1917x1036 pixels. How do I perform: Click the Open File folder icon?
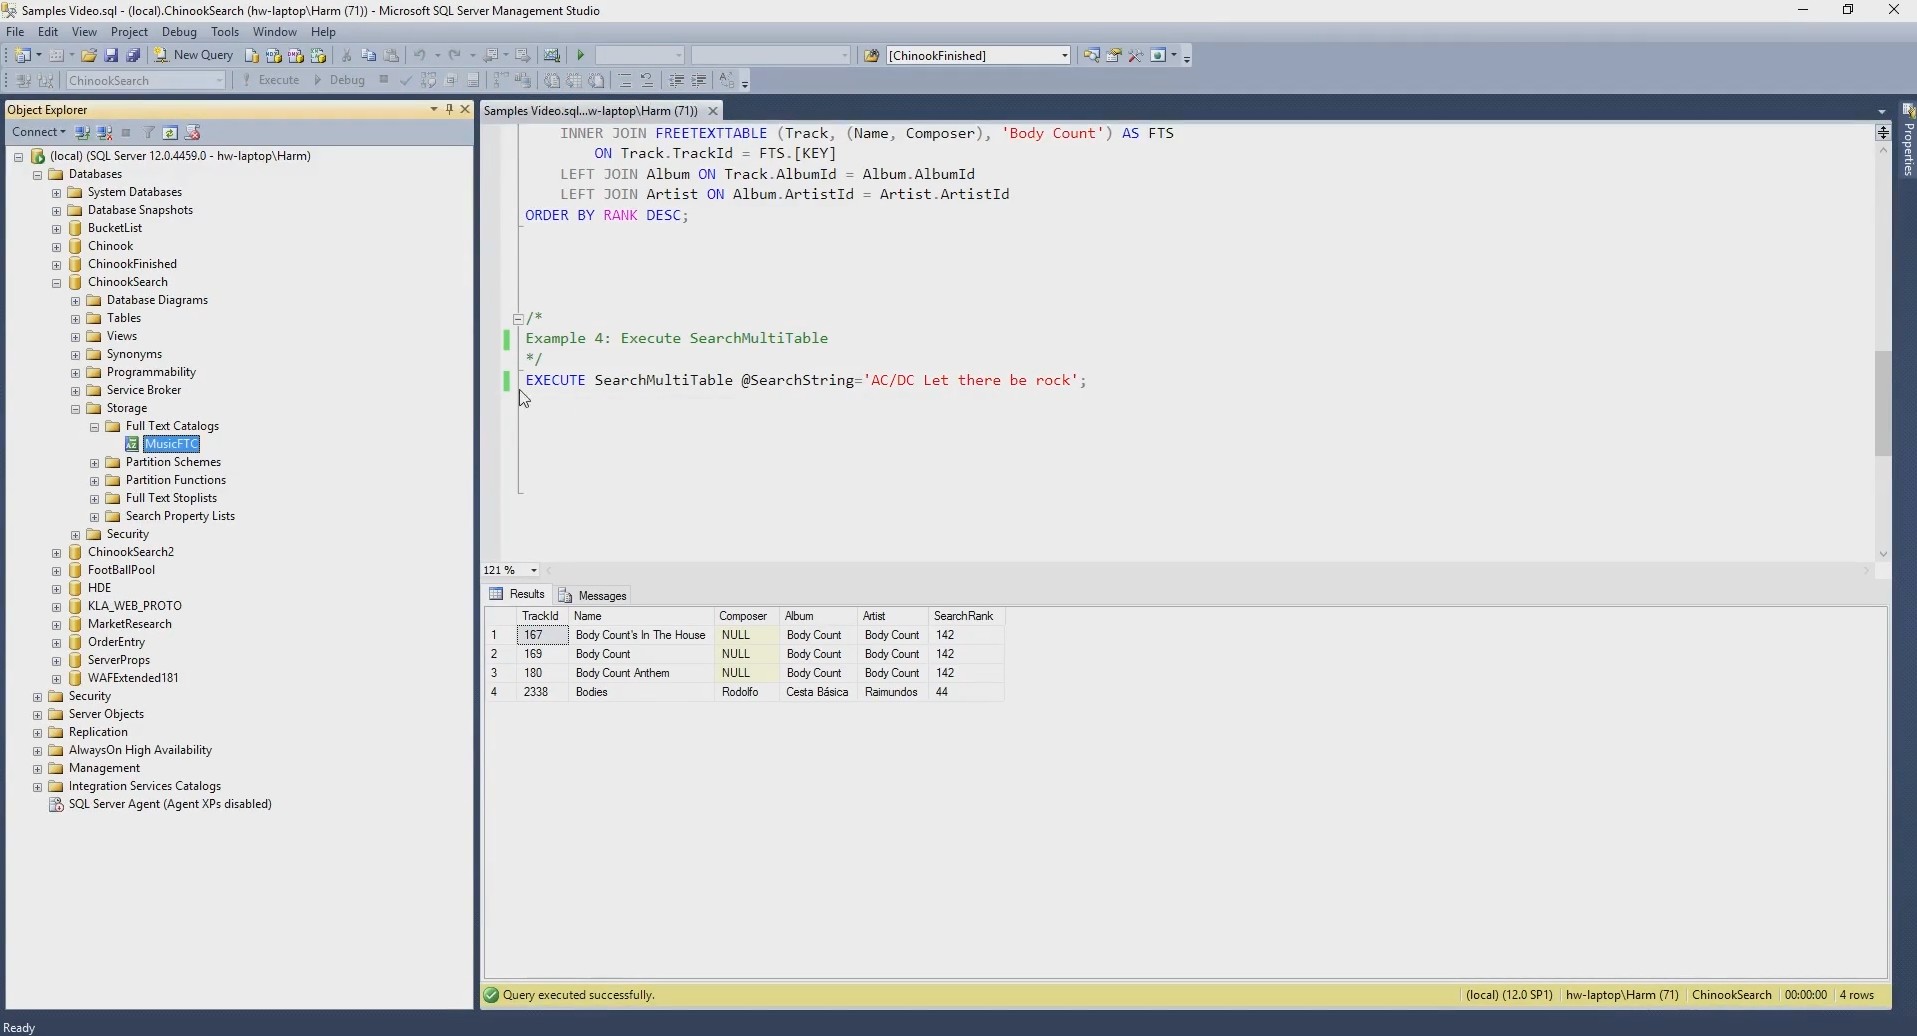(x=89, y=56)
